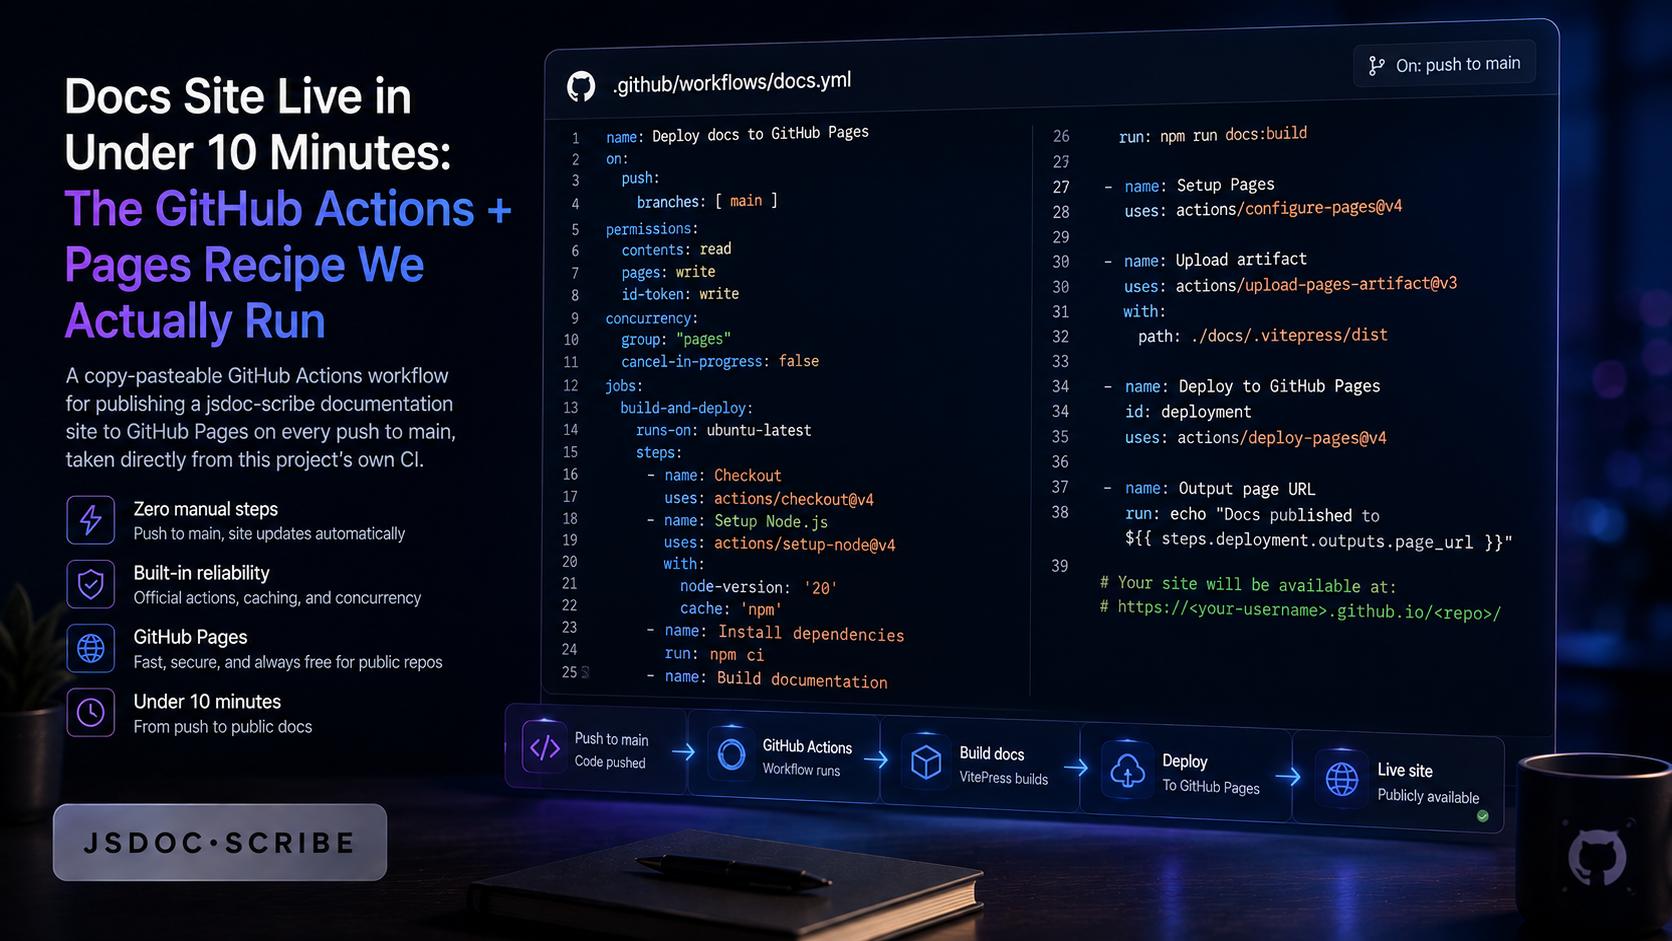Select the 'Publicly available' label
Image resolution: width=1672 pixels, height=941 pixels.
(x=1428, y=796)
